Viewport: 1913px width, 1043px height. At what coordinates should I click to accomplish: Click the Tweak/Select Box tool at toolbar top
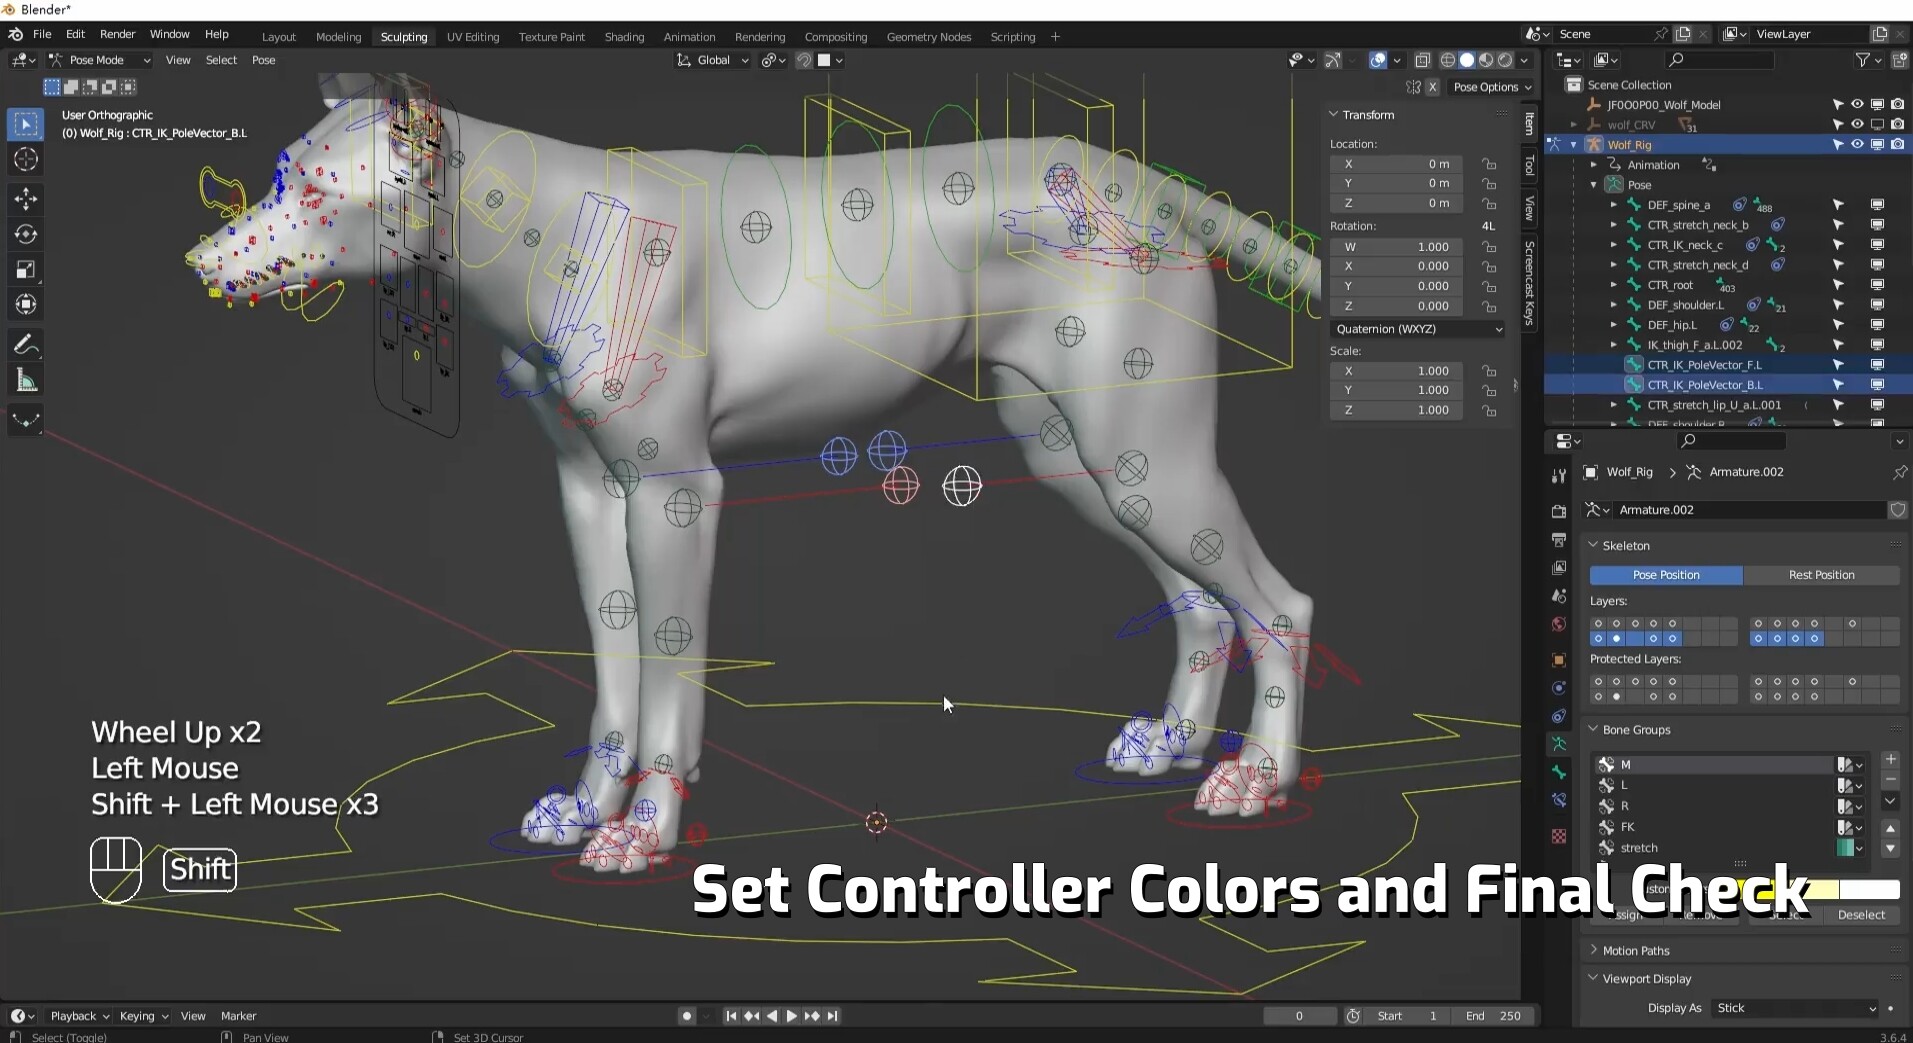click(x=26, y=124)
